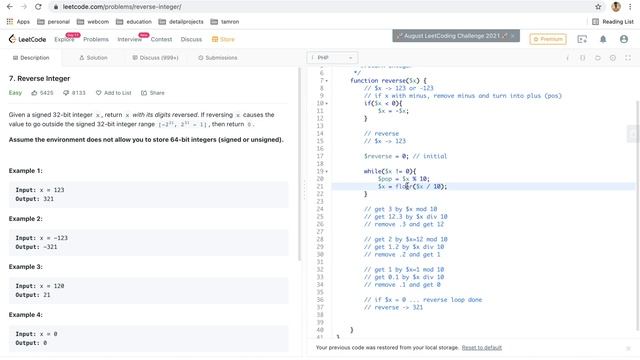640x360 pixels.
Task: Click code line '$pop = $x % 10;'
Action: click(x=403, y=179)
